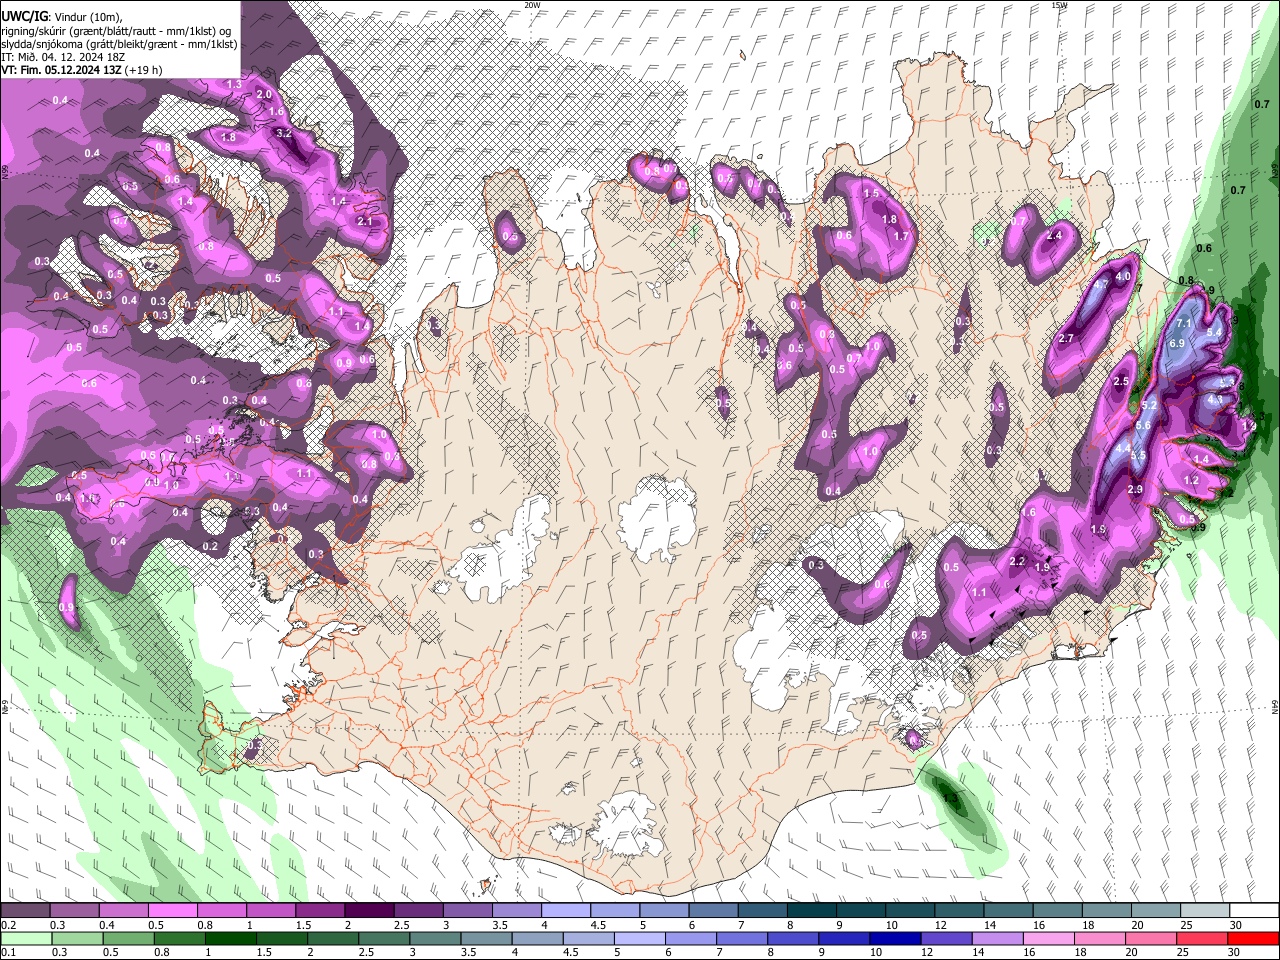Click the '3.5' label in the snow legend row
Screen dimensions: 1280x960
pos(499,925)
